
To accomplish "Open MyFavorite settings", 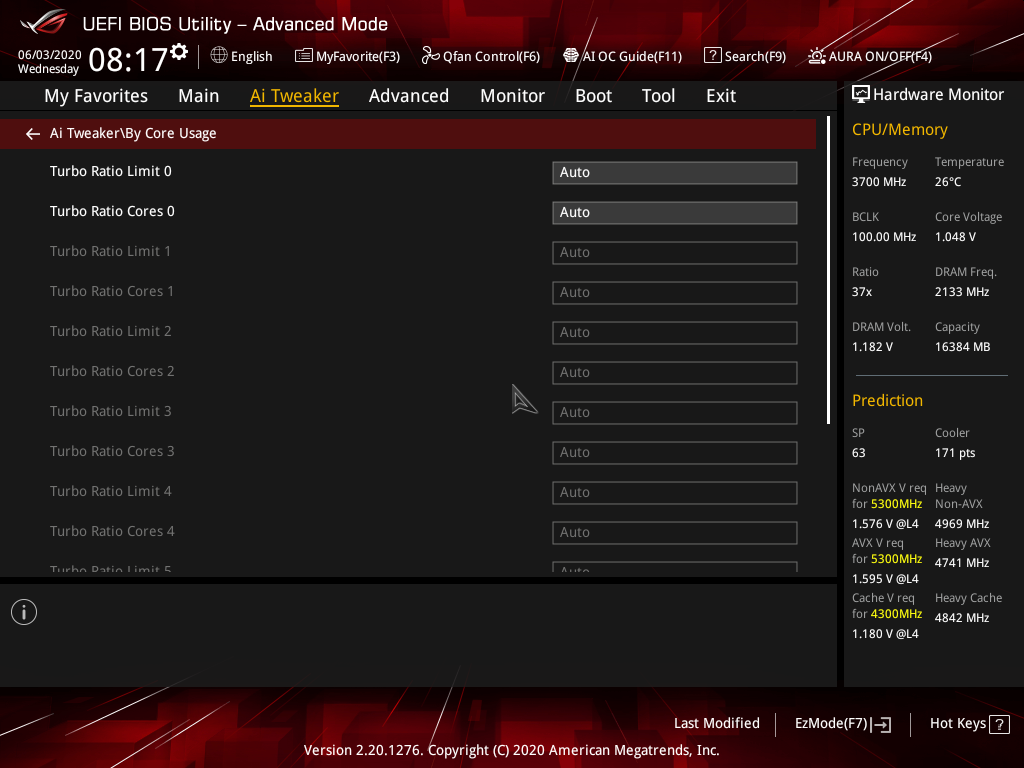I will pyautogui.click(x=347, y=56).
